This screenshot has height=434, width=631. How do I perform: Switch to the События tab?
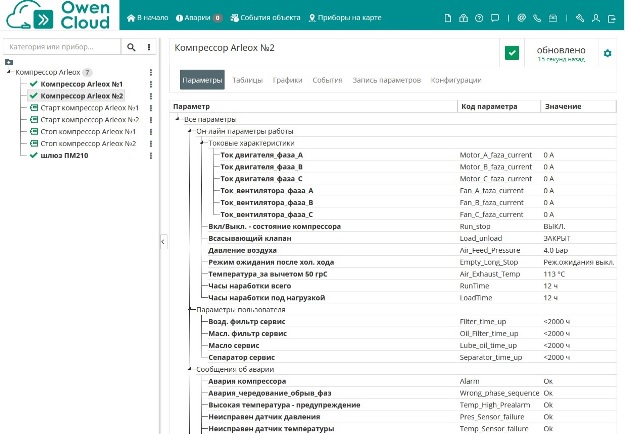pos(327,80)
